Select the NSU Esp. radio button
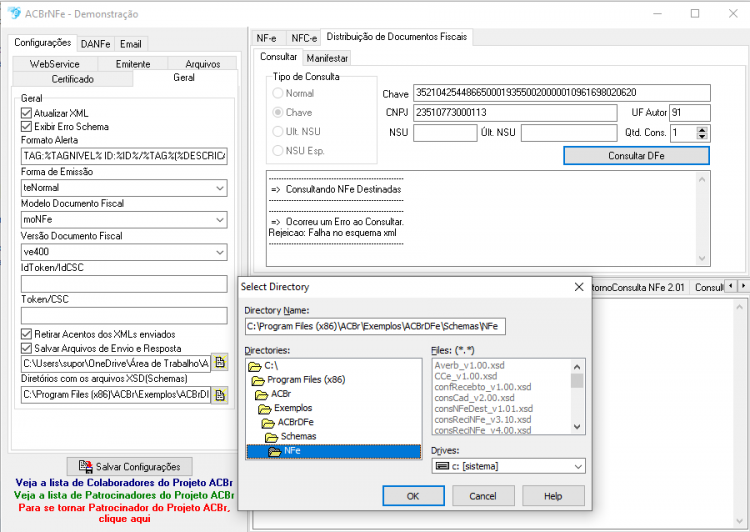This screenshot has height=532, width=750. pos(277,151)
